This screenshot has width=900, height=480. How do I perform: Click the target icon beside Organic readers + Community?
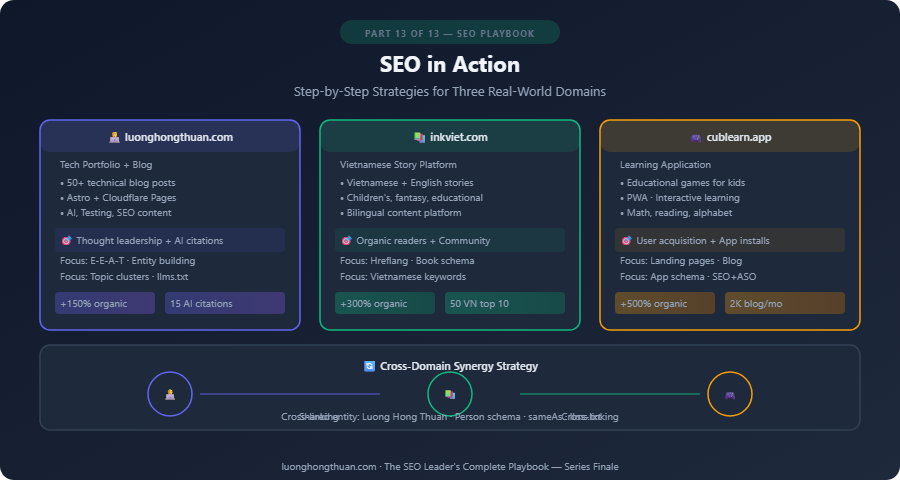click(346, 241)
